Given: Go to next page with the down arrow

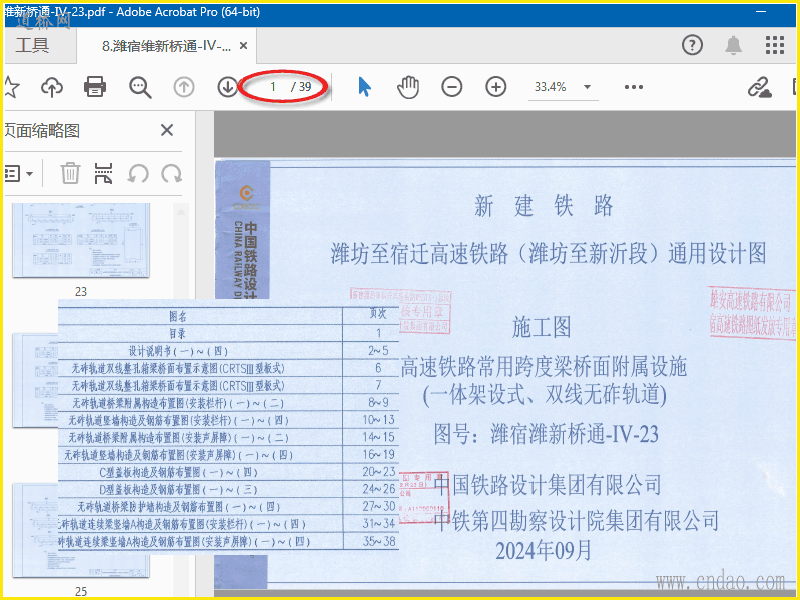Looking at the screenshot, I should (228, 87).
